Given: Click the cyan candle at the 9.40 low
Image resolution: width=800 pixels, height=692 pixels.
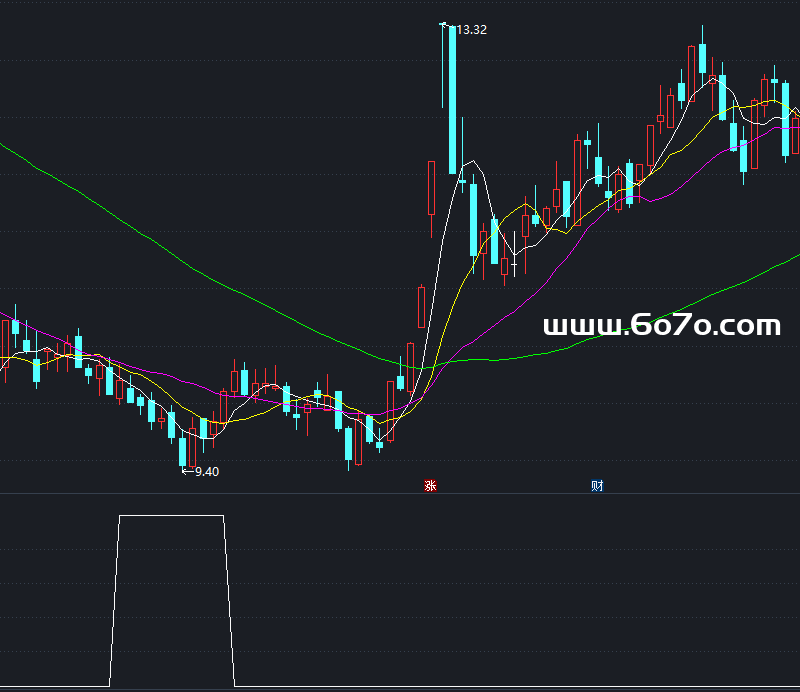Looking at the screenshot, I should click(182, 451).
